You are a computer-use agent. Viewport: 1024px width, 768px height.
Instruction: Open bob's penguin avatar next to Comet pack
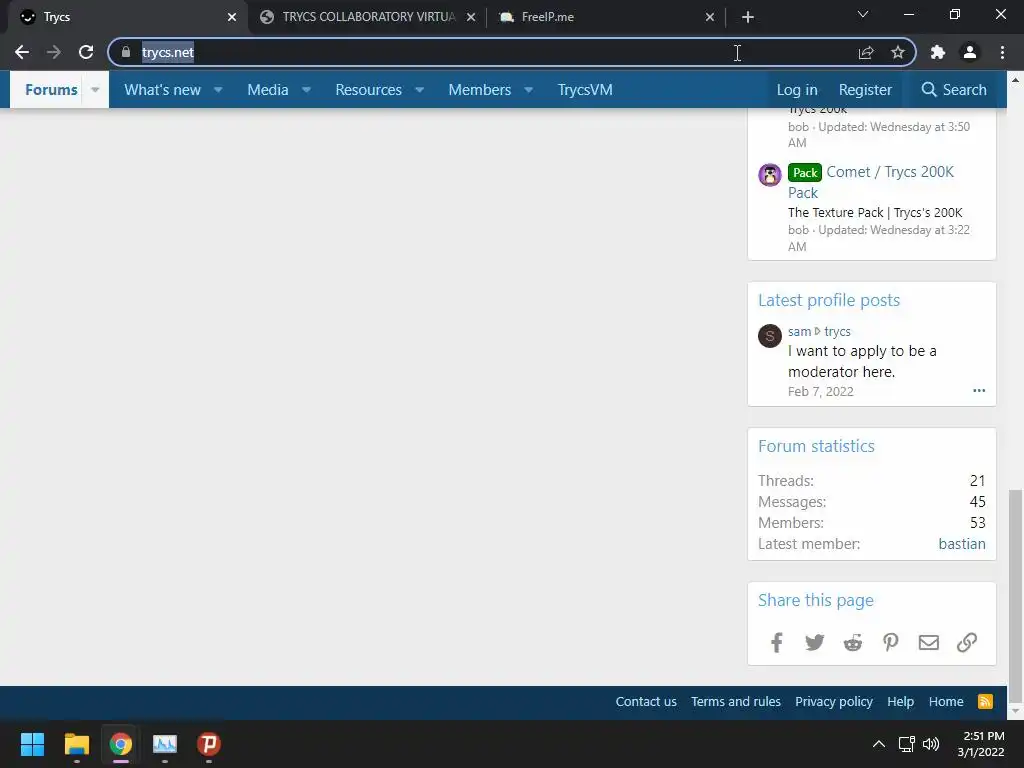[770, 175]
